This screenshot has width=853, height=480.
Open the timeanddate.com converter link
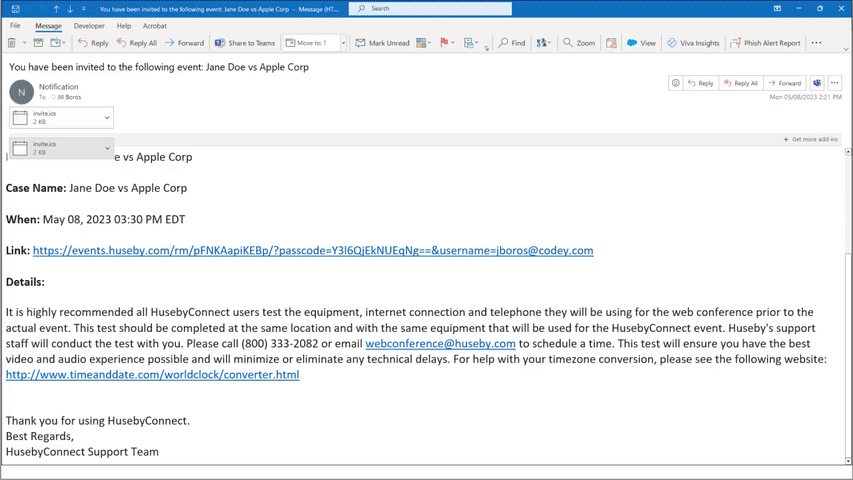click(152, 374)
